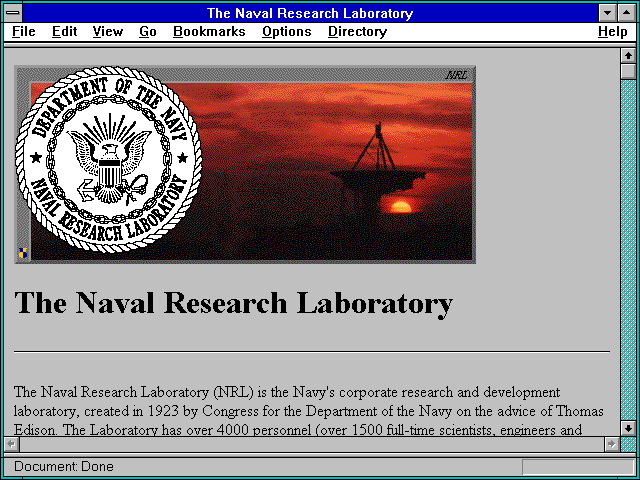The width and height of the screenshot is (640, 480).
Task: Click the status bar progress indicator box
Action: coord(578,467)
